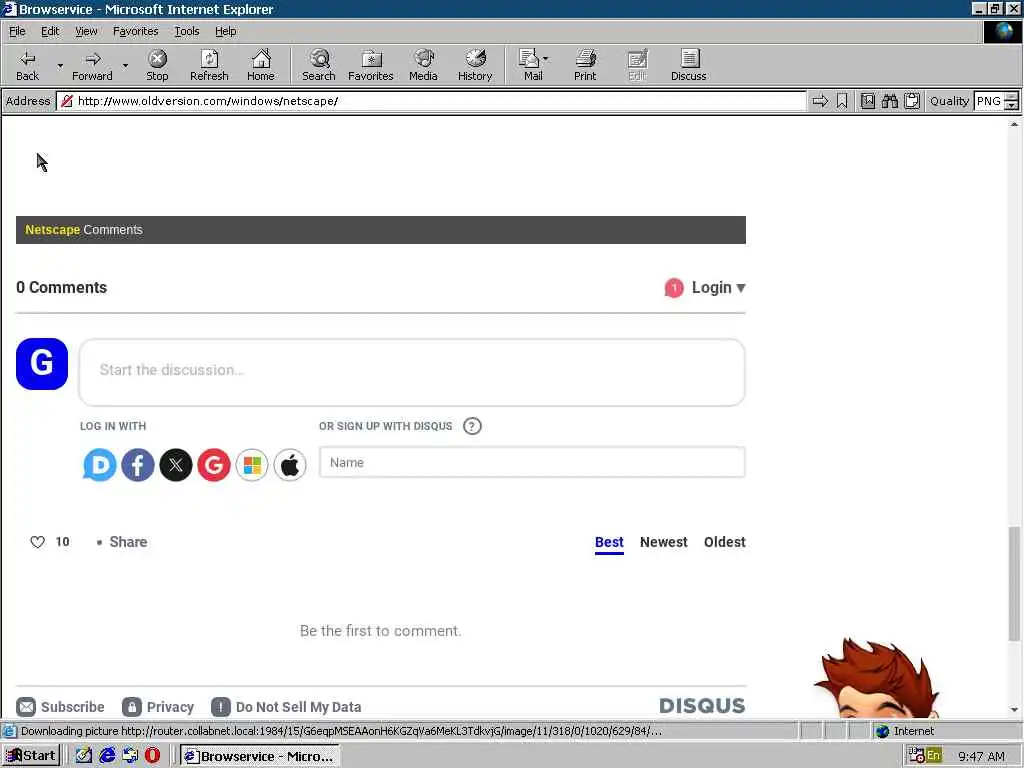The width and height of the screenshot is (1024, 768).
Task: Open the Favorites menu
Action: coord(135,31)
